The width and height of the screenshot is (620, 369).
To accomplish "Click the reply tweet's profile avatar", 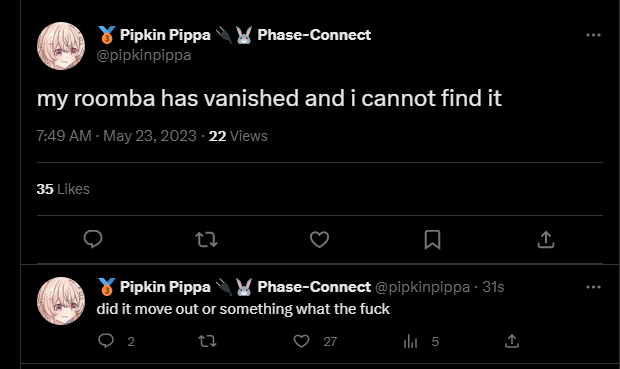I will tap(61, 301).
